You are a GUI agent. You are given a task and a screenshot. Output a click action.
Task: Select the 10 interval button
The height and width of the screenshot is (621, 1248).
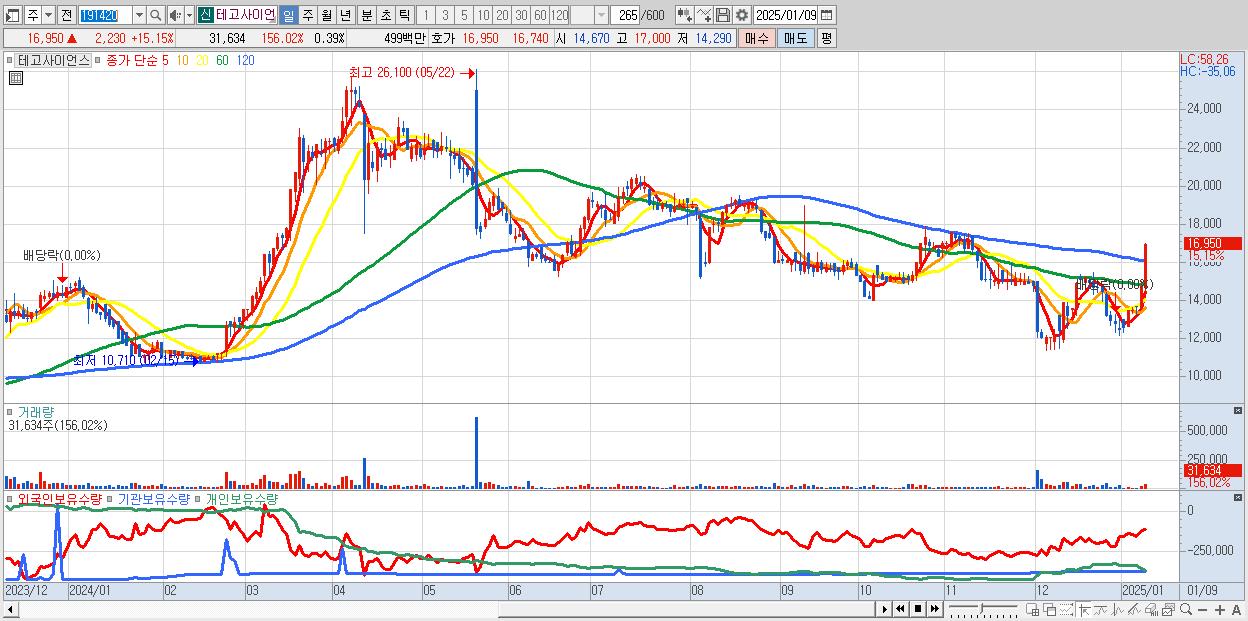click(x=483, y=15)
